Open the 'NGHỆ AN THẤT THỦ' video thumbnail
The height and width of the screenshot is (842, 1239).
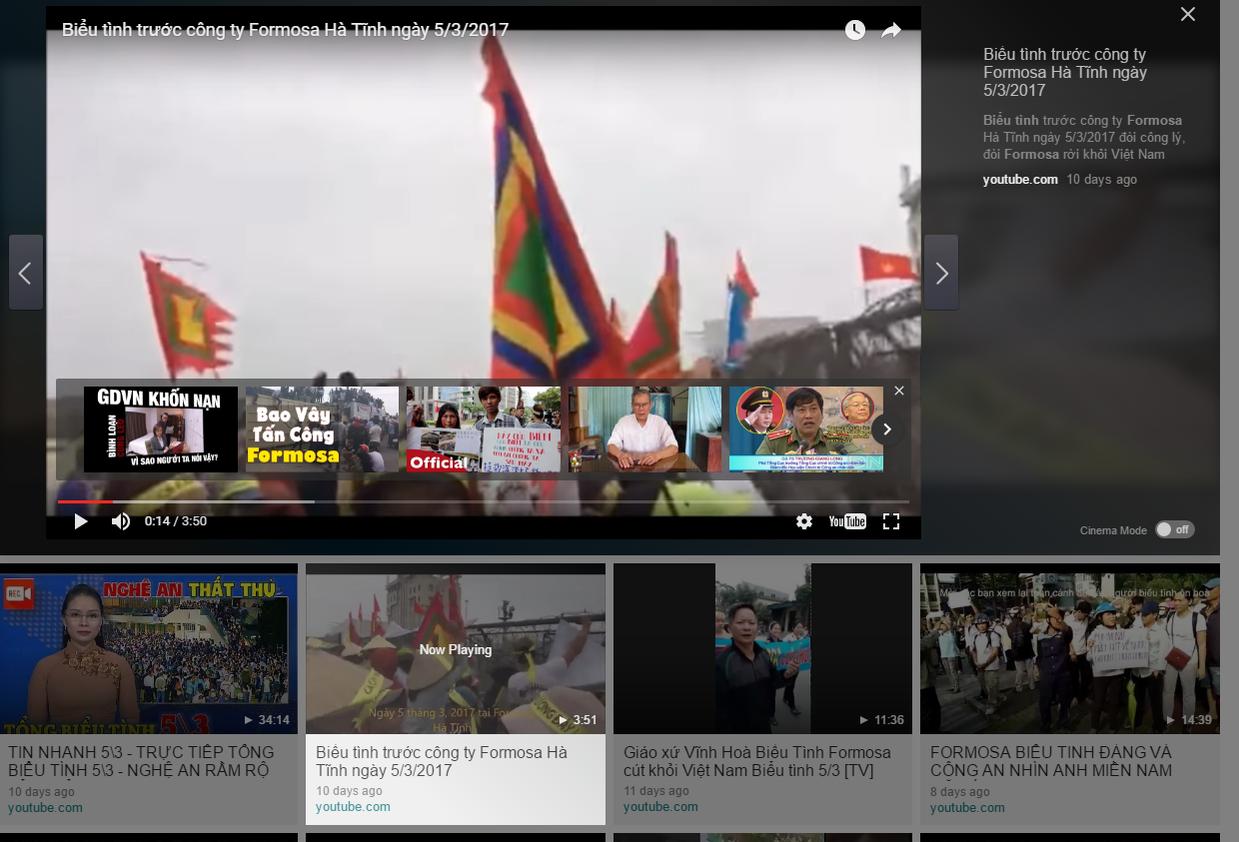pyautogui.click(x=149, y=649)
